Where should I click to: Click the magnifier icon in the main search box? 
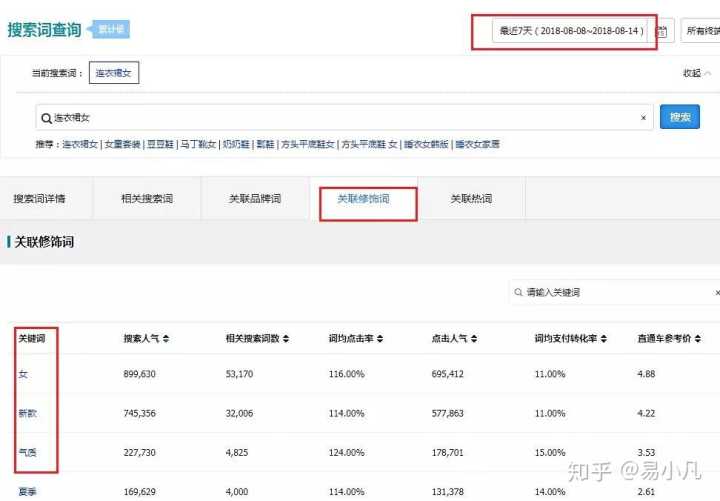46,118
